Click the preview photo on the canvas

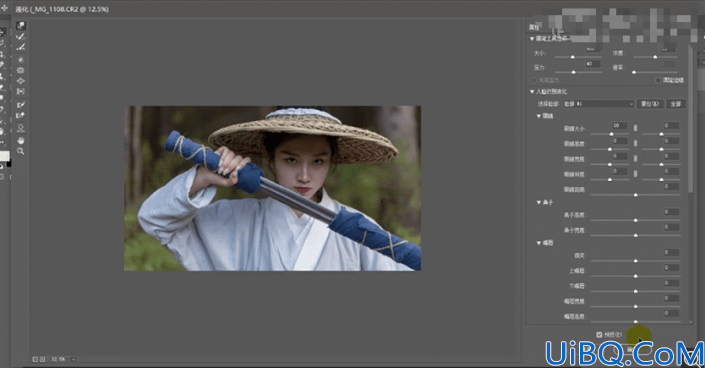[x=272, y=188]
